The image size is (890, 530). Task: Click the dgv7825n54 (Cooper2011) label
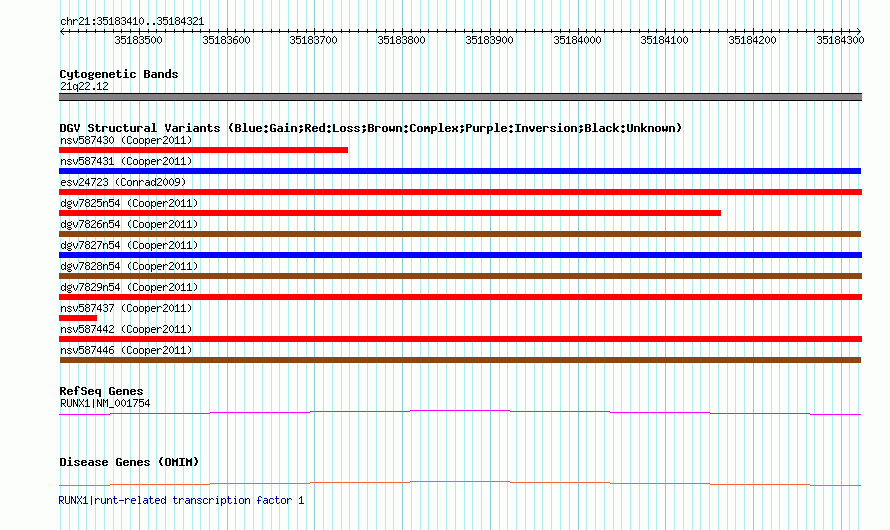click(129, 203)
